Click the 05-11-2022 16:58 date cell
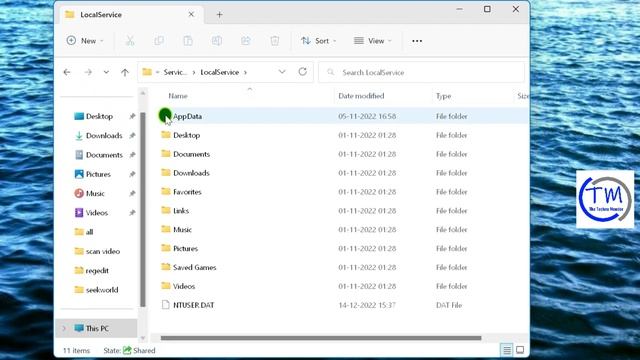 367,116
